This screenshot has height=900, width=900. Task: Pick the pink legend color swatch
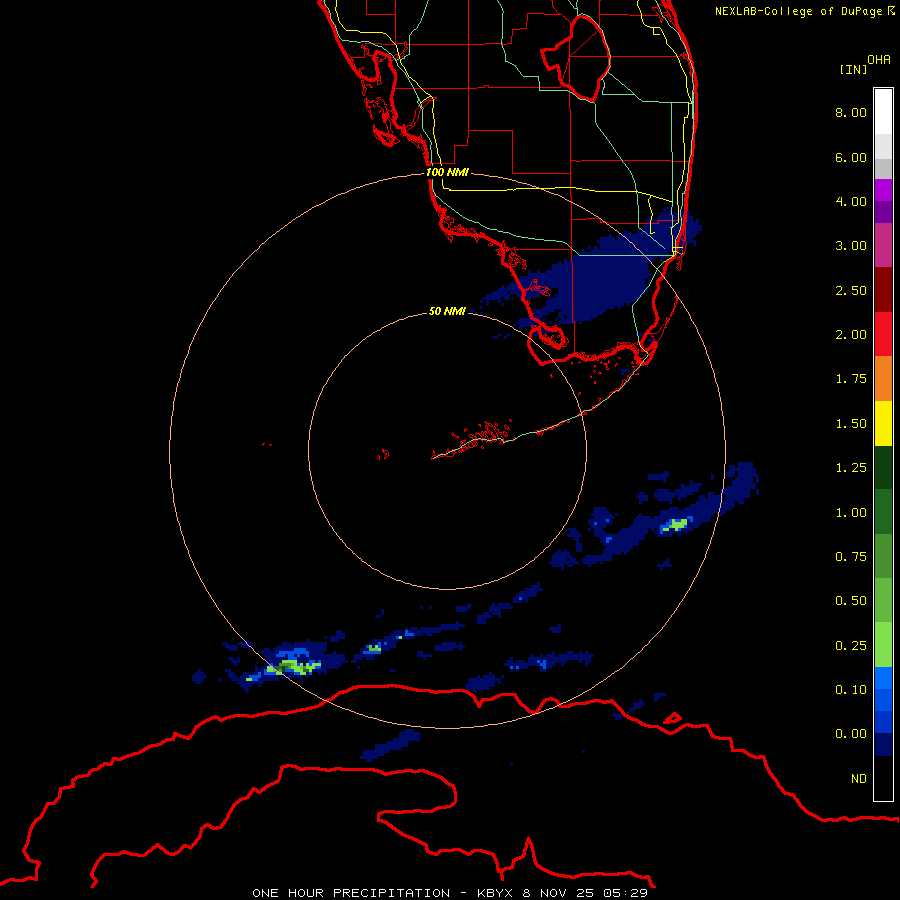[883, 245]
